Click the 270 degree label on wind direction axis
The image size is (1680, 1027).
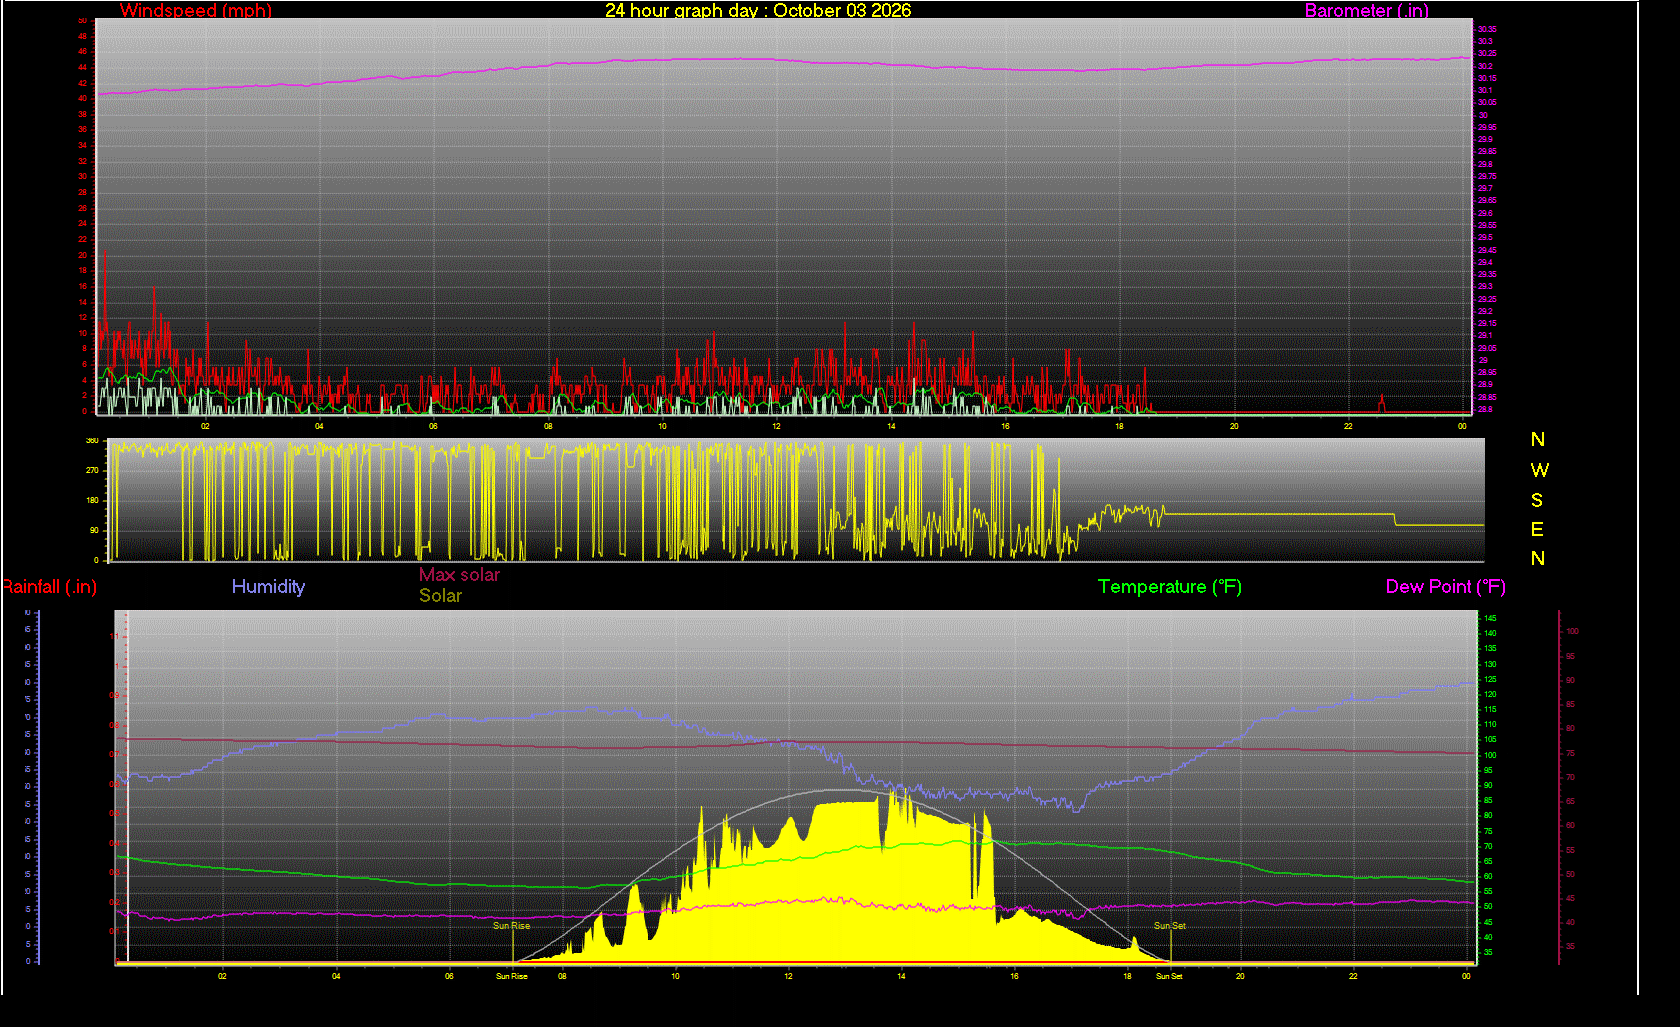pyautogui.click(x=92, y=470)
